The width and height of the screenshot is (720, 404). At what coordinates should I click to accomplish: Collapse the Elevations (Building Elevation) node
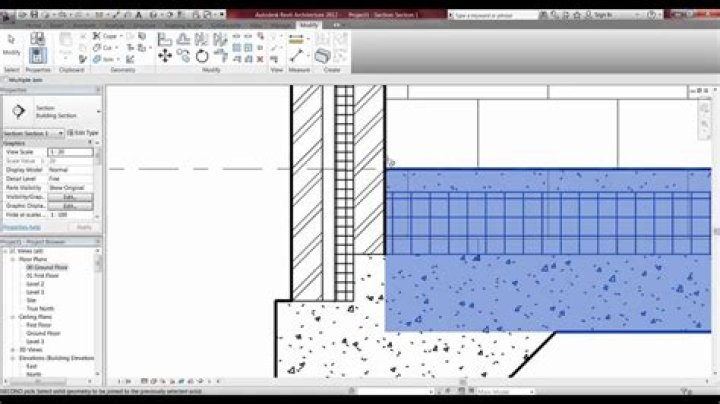coord(13,358)
